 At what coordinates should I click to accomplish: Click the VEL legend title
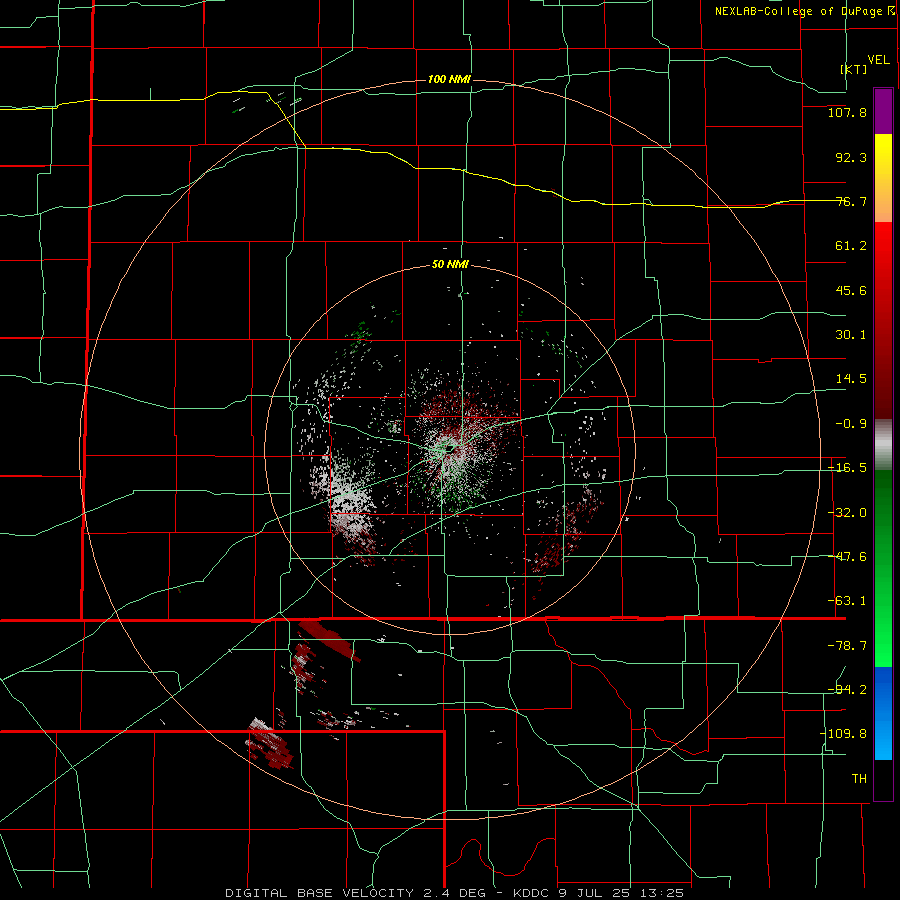point(878,60)
